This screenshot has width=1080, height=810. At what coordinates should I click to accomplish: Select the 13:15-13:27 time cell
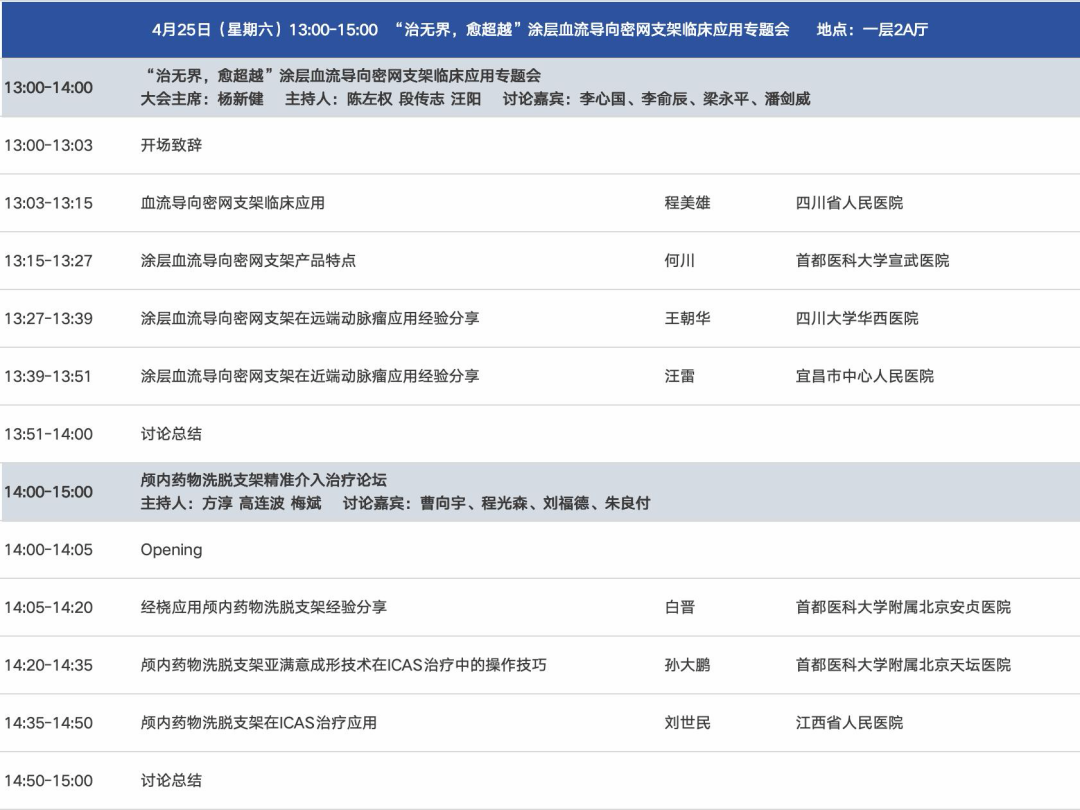point(48,261)
